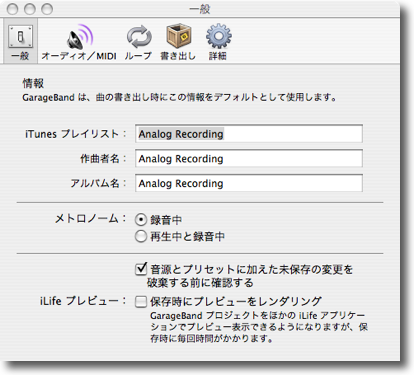This screenshot has height=375, width=414.
Task: Open the 書き出し export crate icon pane
Action: pyautogui.click(x=178, y=42)
